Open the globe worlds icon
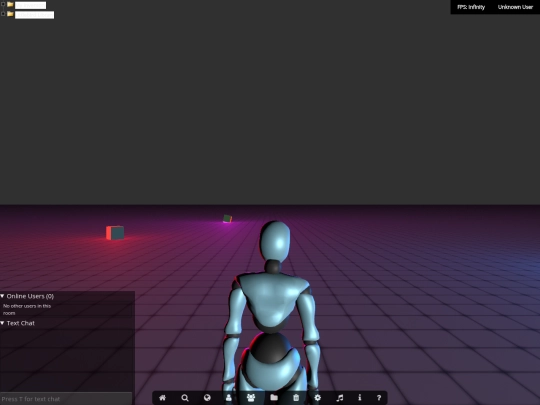Viewport: 540px width, 405px height. point(207,398)
